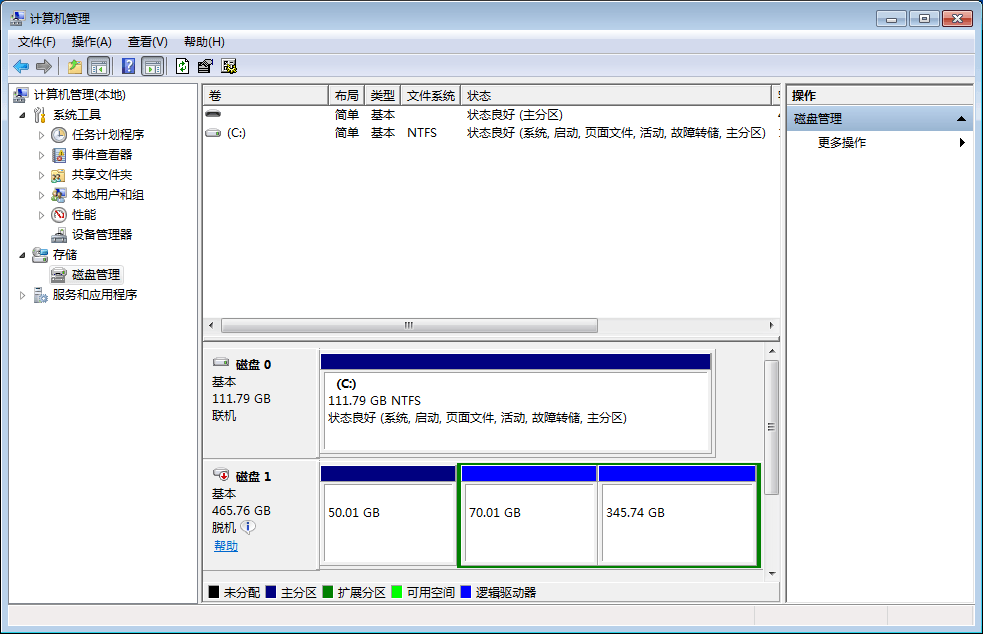This screenshot has width=983, height=634.
Task: Open the 操作(A) menu
Action: click(x=92, y=42)
